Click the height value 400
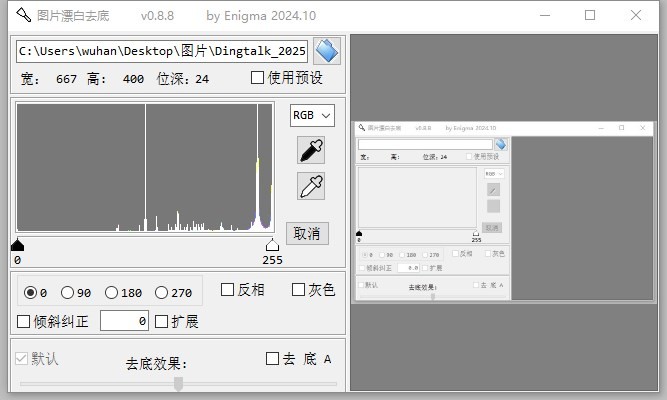This screenshot has width=667, height=400. (x=133, y=79)
